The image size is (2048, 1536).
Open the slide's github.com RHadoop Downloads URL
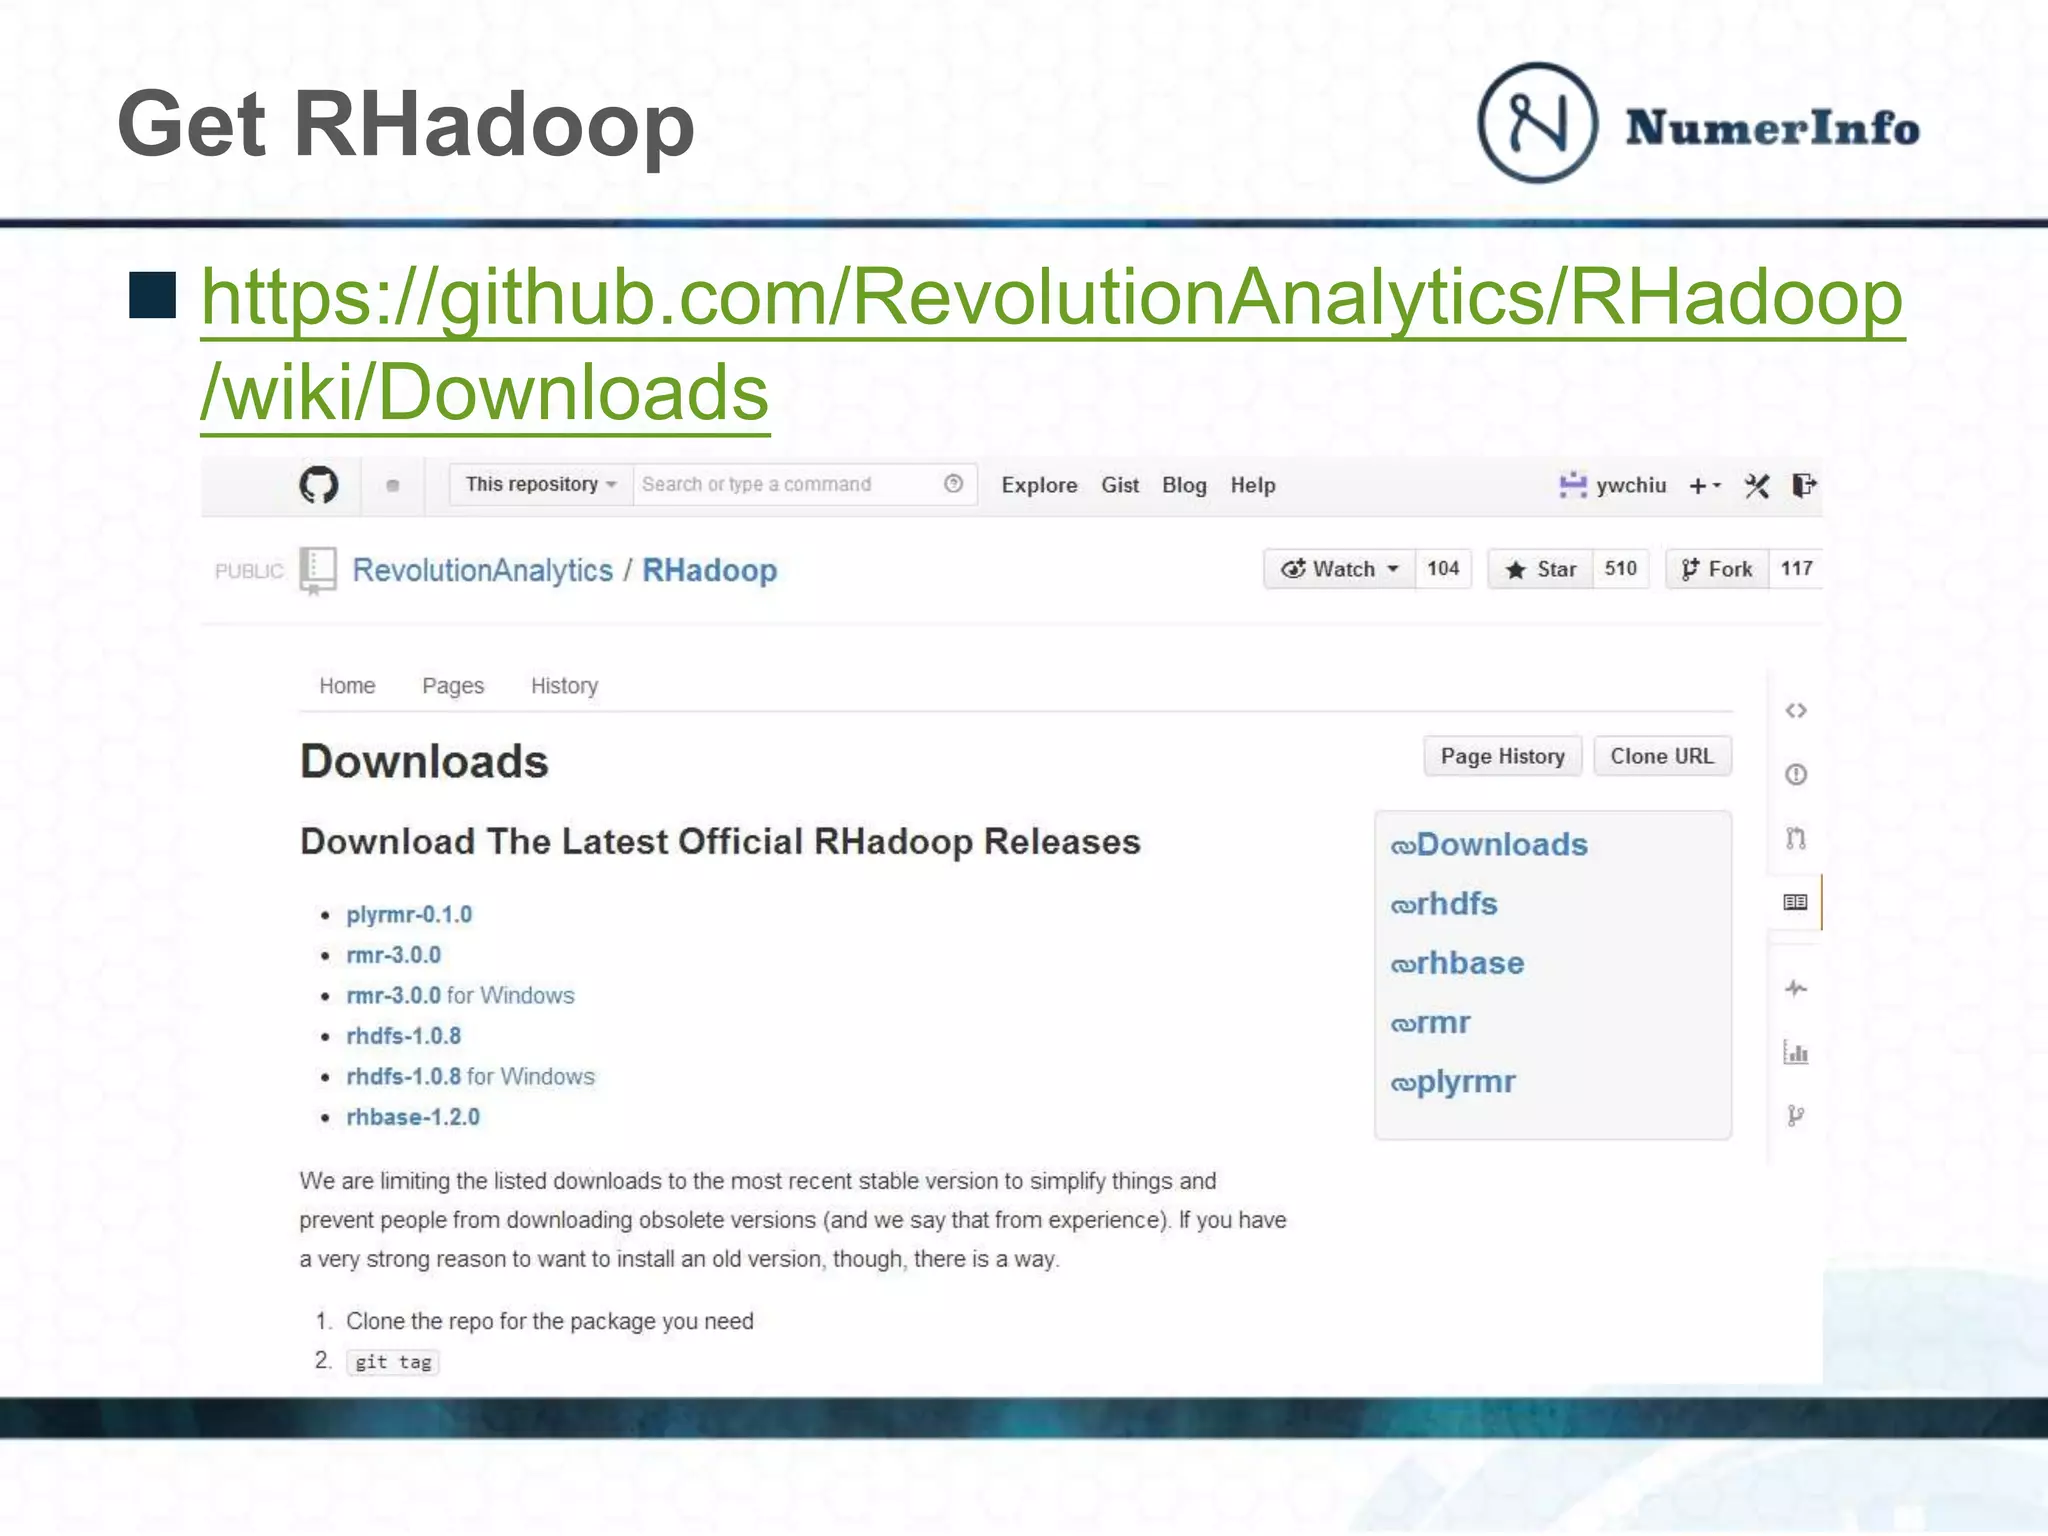coord(1052,345)
